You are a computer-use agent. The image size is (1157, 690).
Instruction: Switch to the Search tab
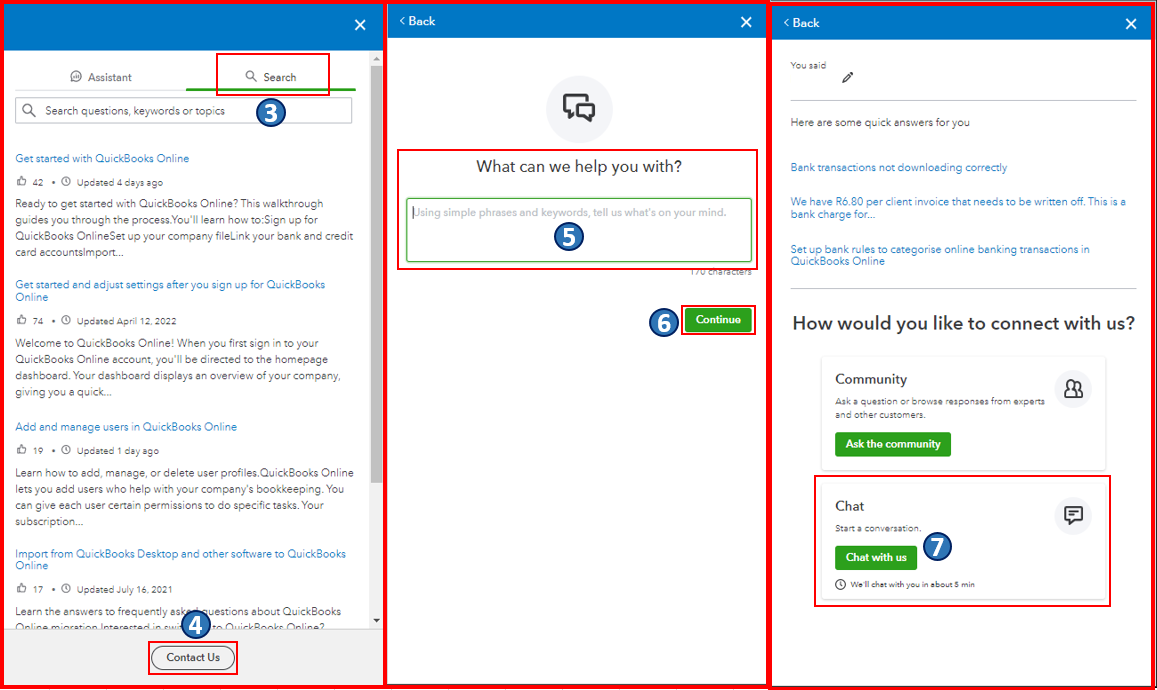tap(271, 77)
